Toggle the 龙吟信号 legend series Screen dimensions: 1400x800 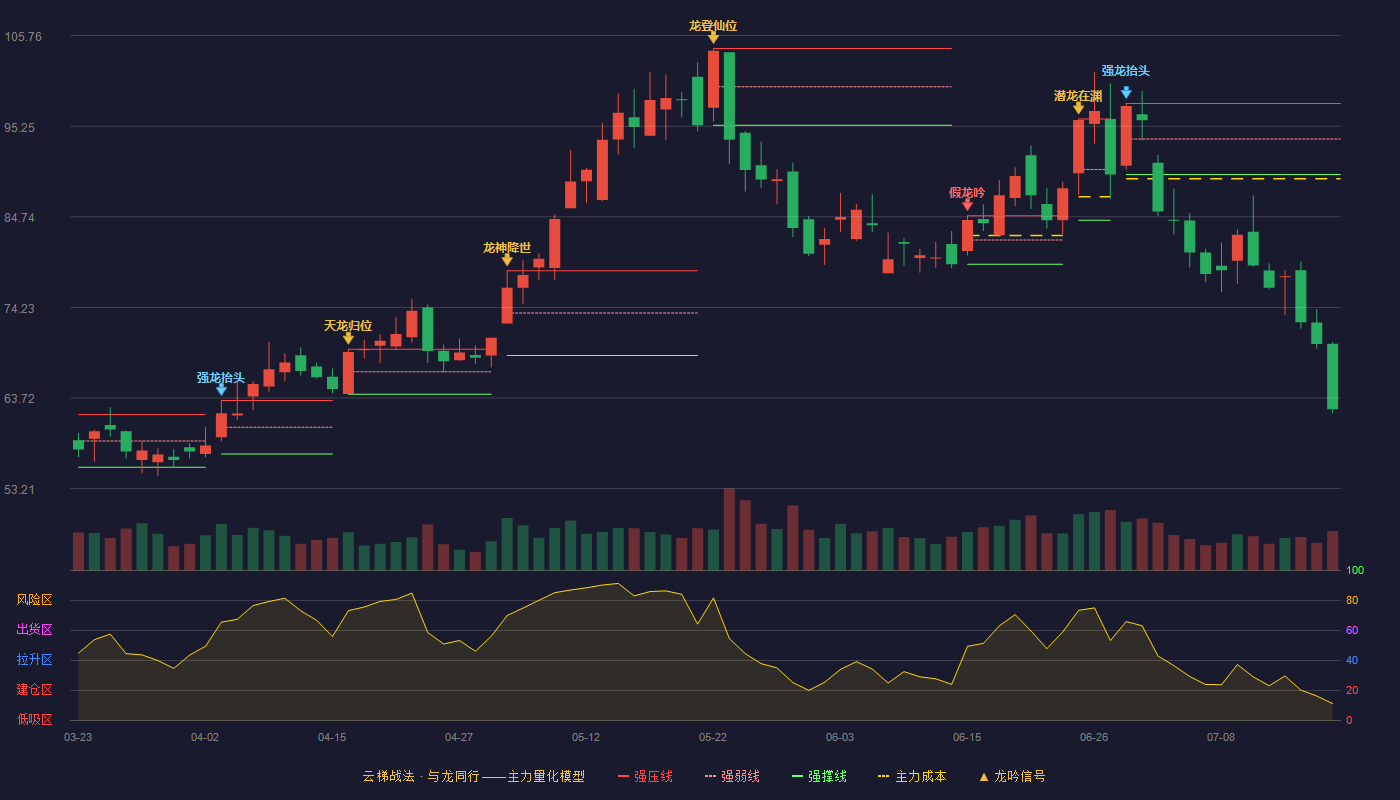click(x=1012, y=776)
